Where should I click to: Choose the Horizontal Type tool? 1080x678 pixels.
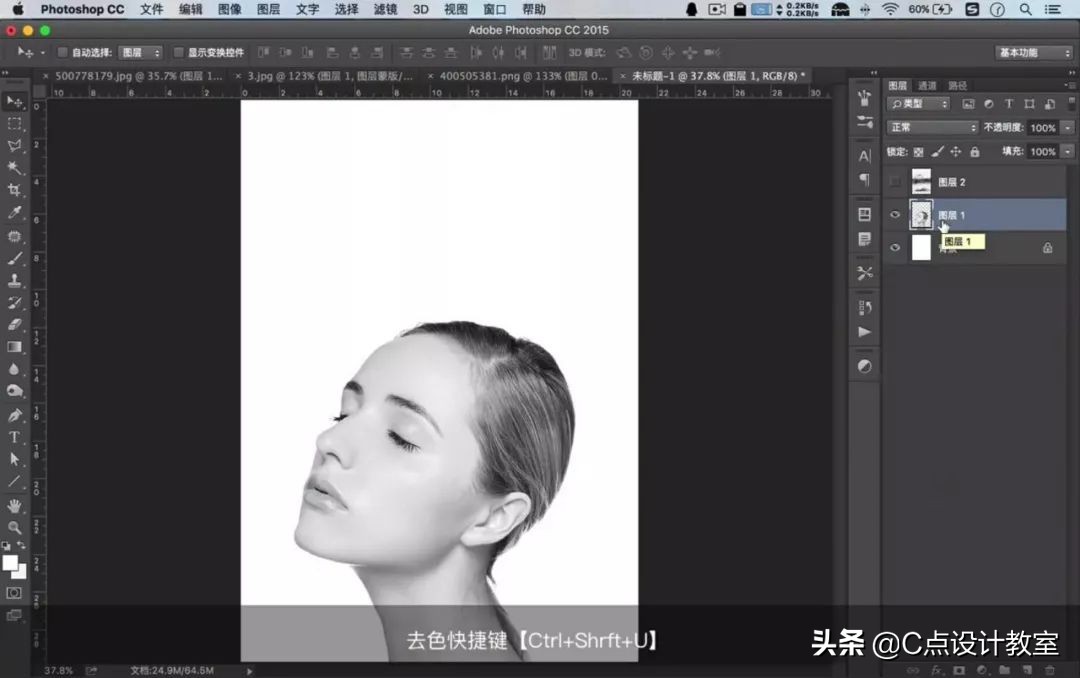coord(14,437)
